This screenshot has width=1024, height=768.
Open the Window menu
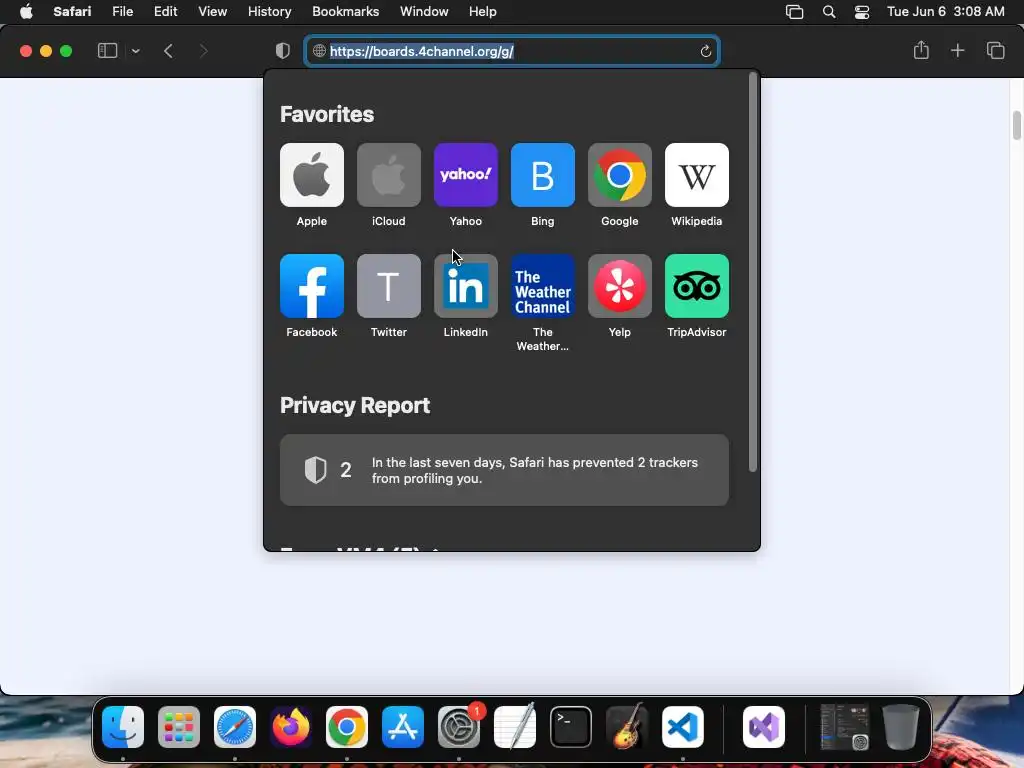[x=424, y=12]
